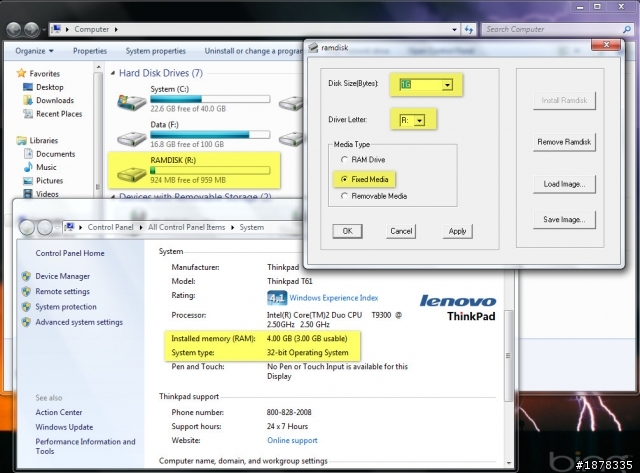640x473 pixels.
Task: Click the Back arrow in Computer window
Action: click(14, 29)
